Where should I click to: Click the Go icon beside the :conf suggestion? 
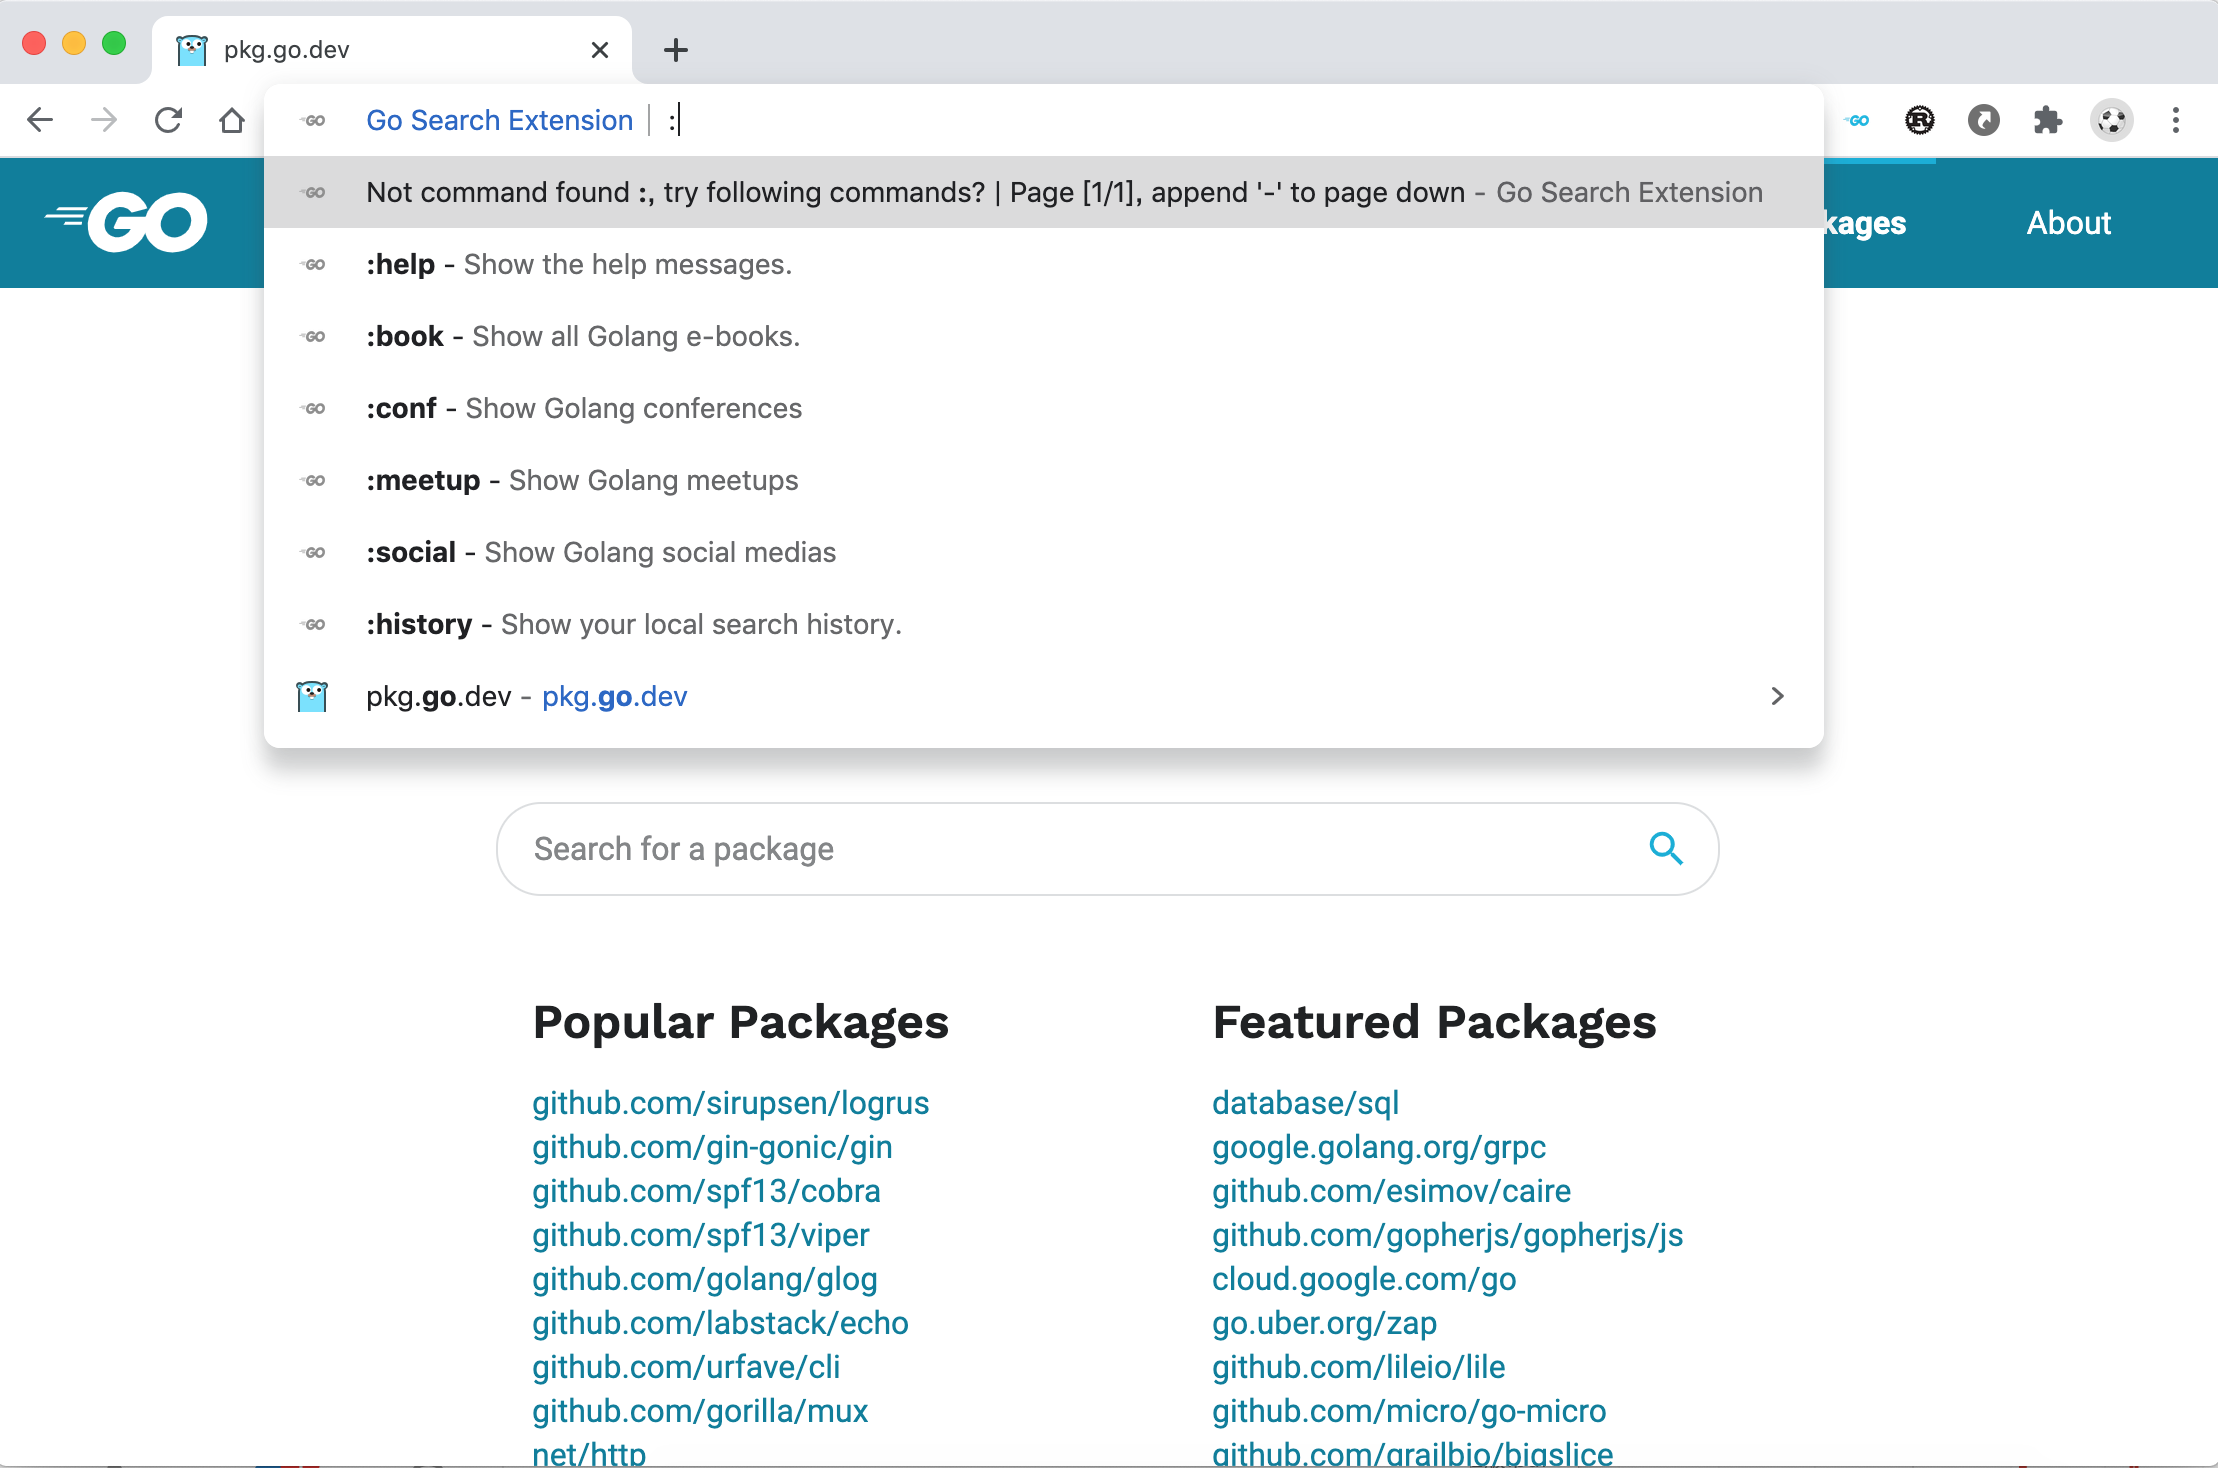[313, 409]
